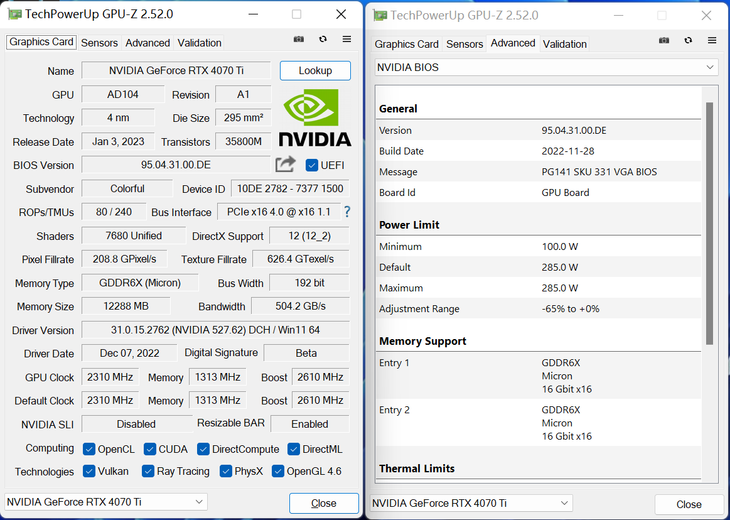Select Power Limit Minimum row 100.0 W
730x520 pixels.
(539, 247)
